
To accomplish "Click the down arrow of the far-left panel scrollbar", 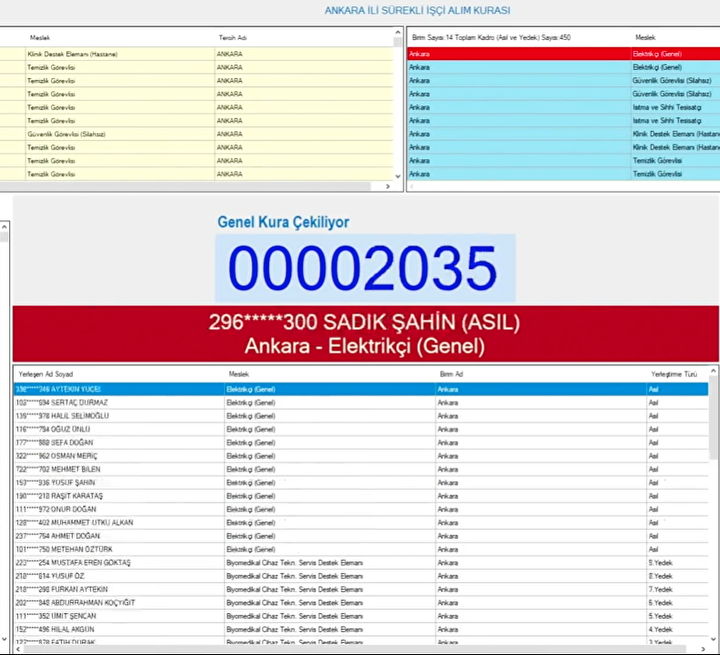I will 4,639.
